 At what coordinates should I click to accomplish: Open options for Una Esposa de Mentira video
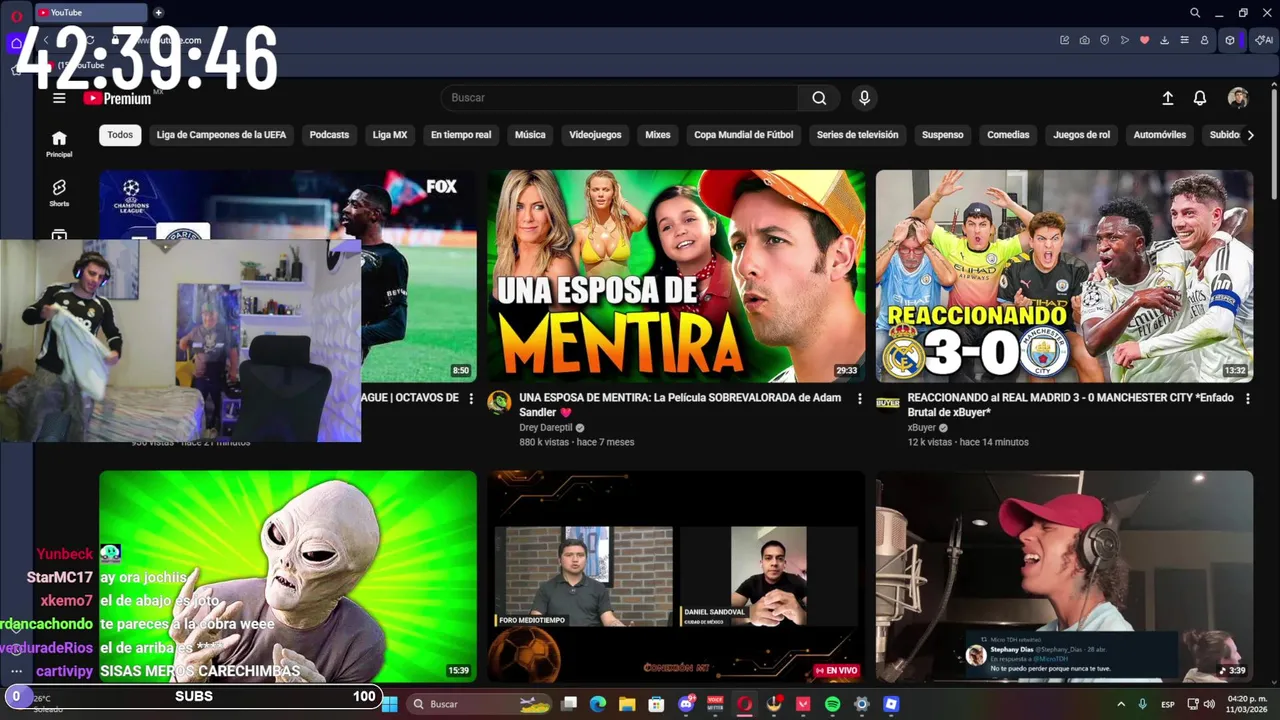[859, 398]
